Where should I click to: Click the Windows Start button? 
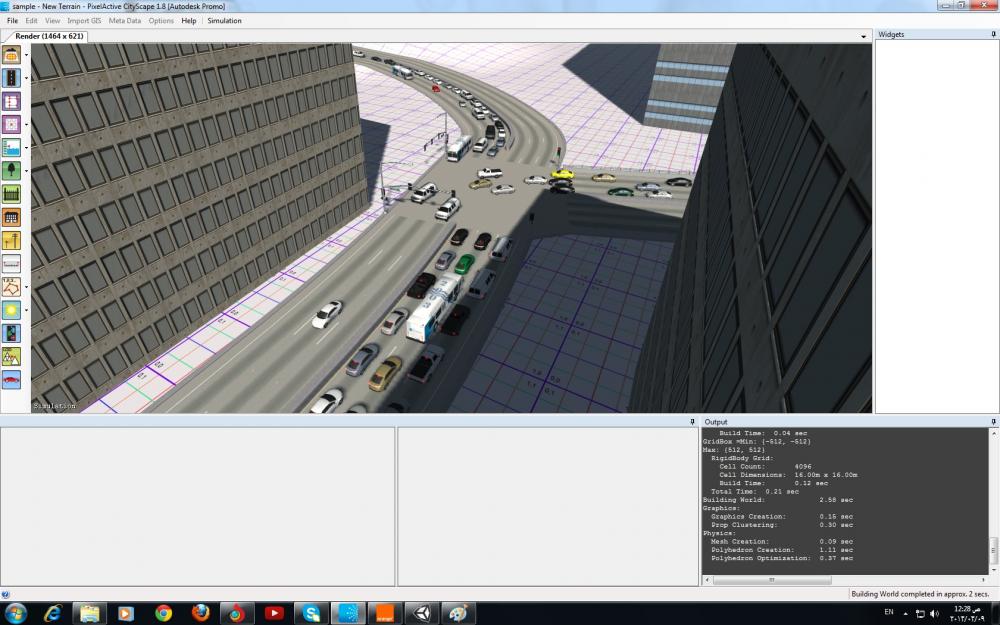pos(15,614)
